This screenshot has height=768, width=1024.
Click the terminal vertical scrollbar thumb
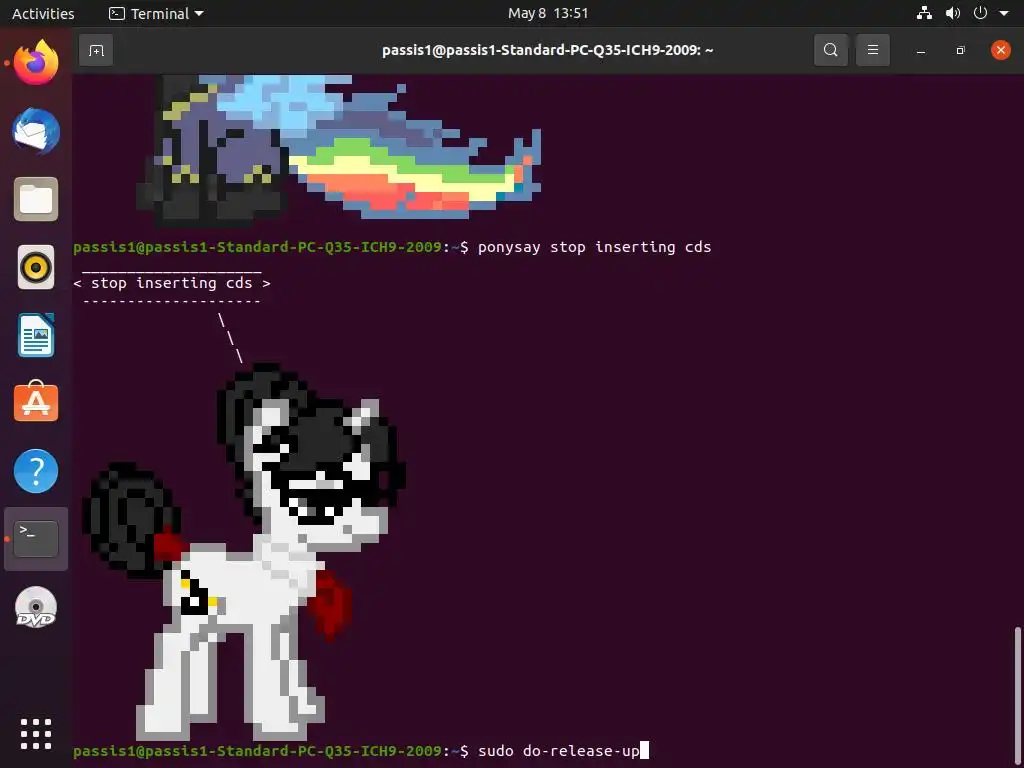point(1017,695)
